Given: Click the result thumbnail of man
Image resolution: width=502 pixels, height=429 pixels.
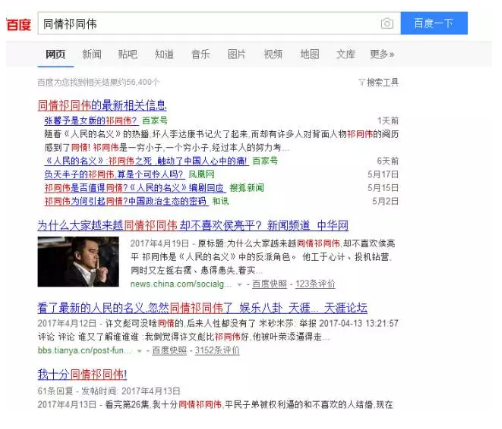Looking at the screenshot, I should pos(78,262).
